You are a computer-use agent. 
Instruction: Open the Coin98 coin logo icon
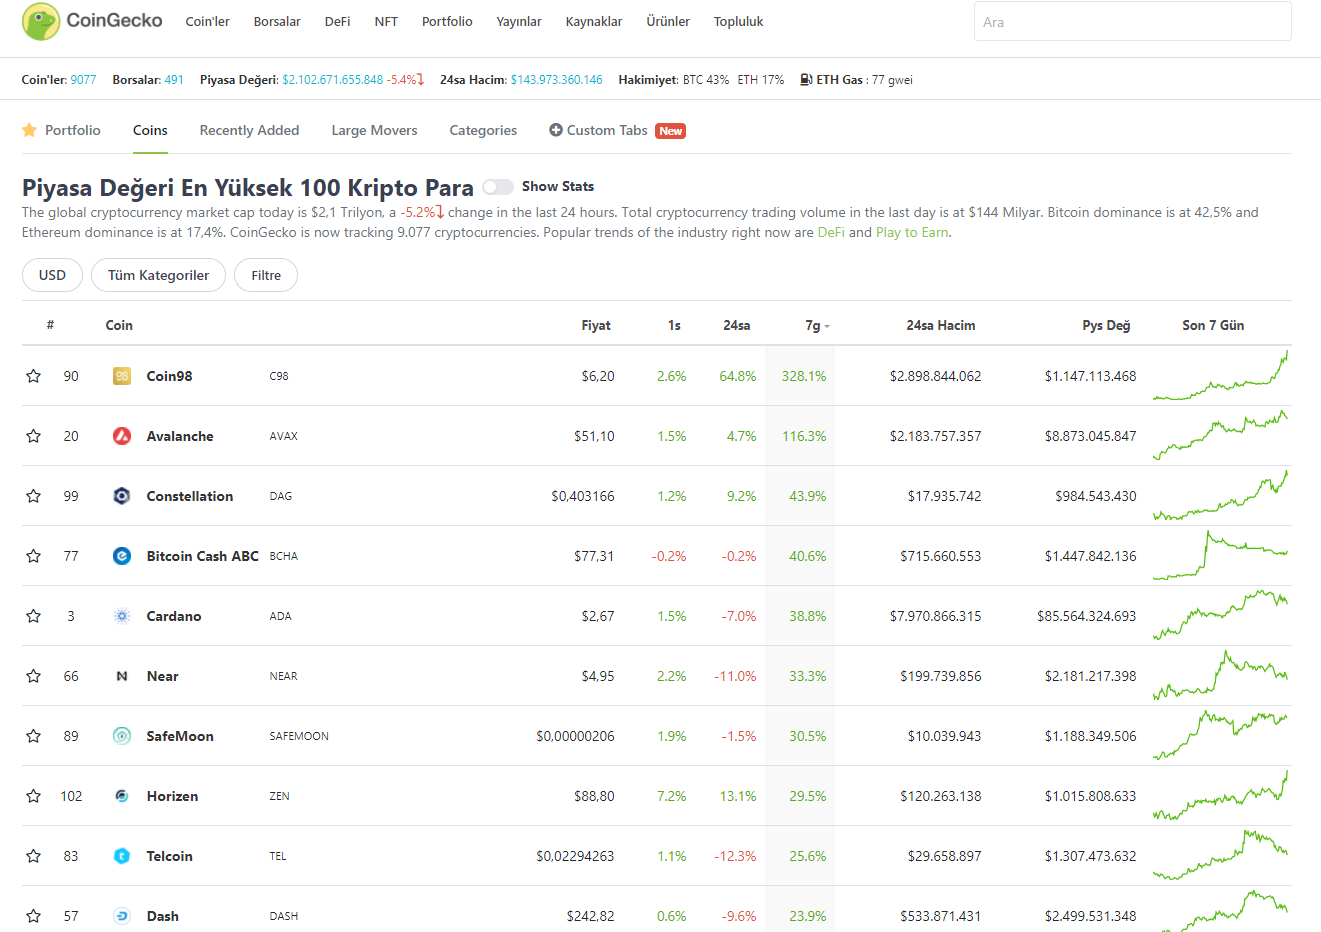[x=122, y=376]
